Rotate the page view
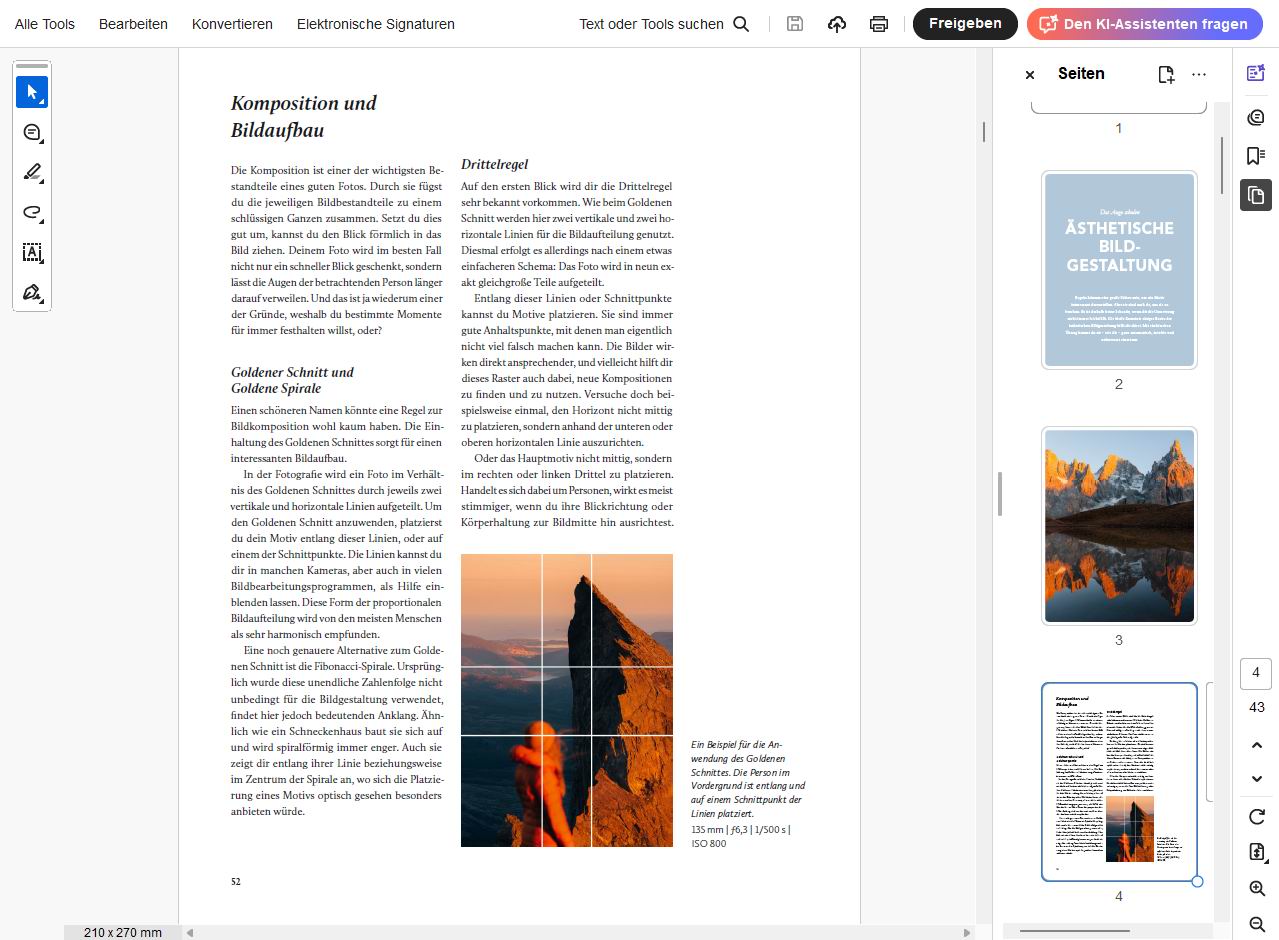Image resolution: width=1279 pixels, height=940 pixels. (x=1257, y=817)
